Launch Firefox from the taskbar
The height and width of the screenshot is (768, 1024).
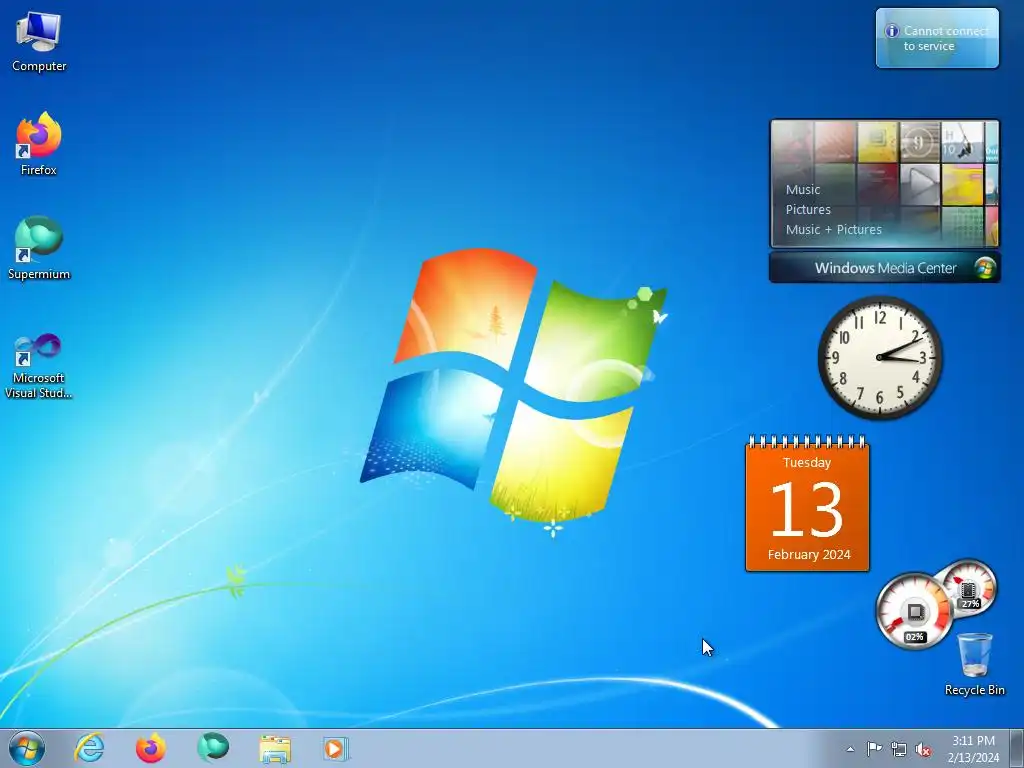coord(150,748)
